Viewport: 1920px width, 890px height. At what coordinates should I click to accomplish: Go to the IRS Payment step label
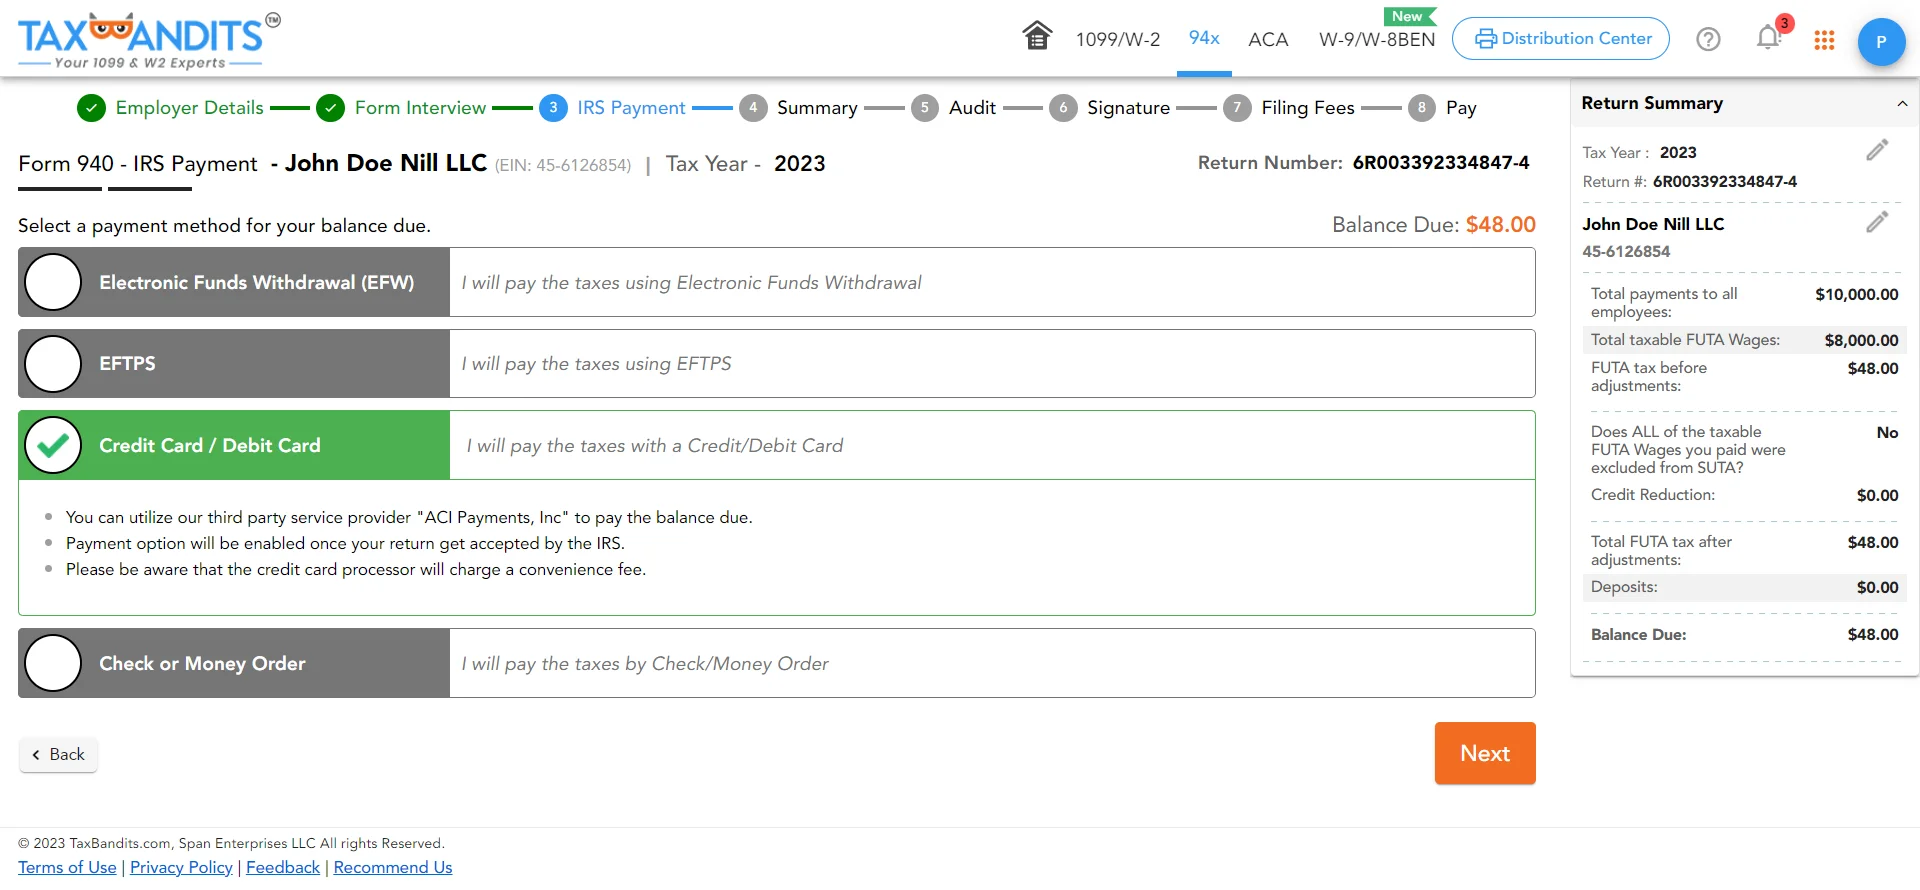coord(631,108)
